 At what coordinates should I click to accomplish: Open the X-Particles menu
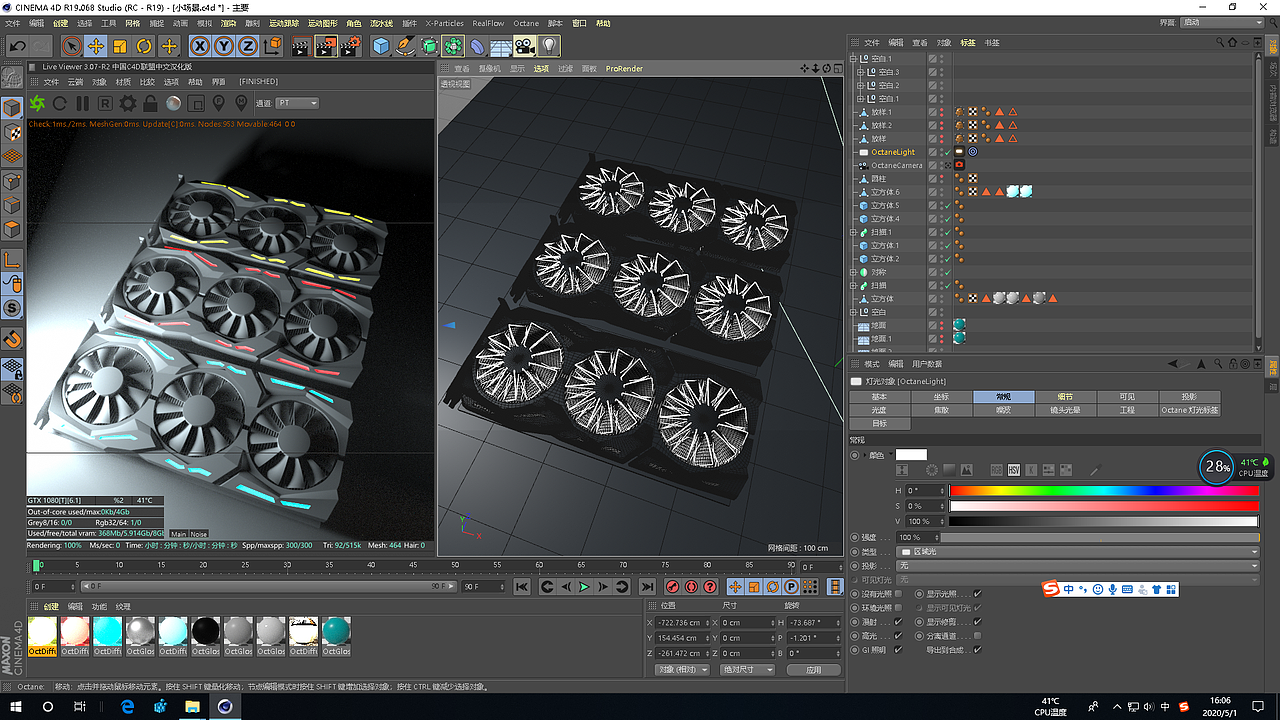click(x=445, y=23)
